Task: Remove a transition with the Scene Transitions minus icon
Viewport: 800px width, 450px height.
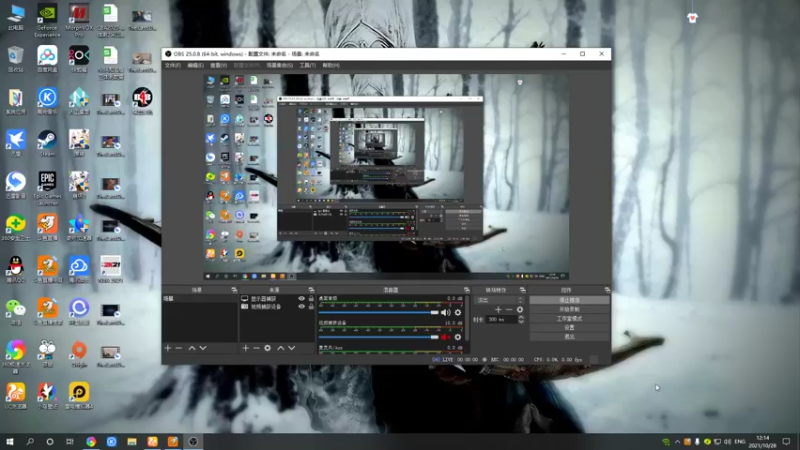Action: (509, 309)
